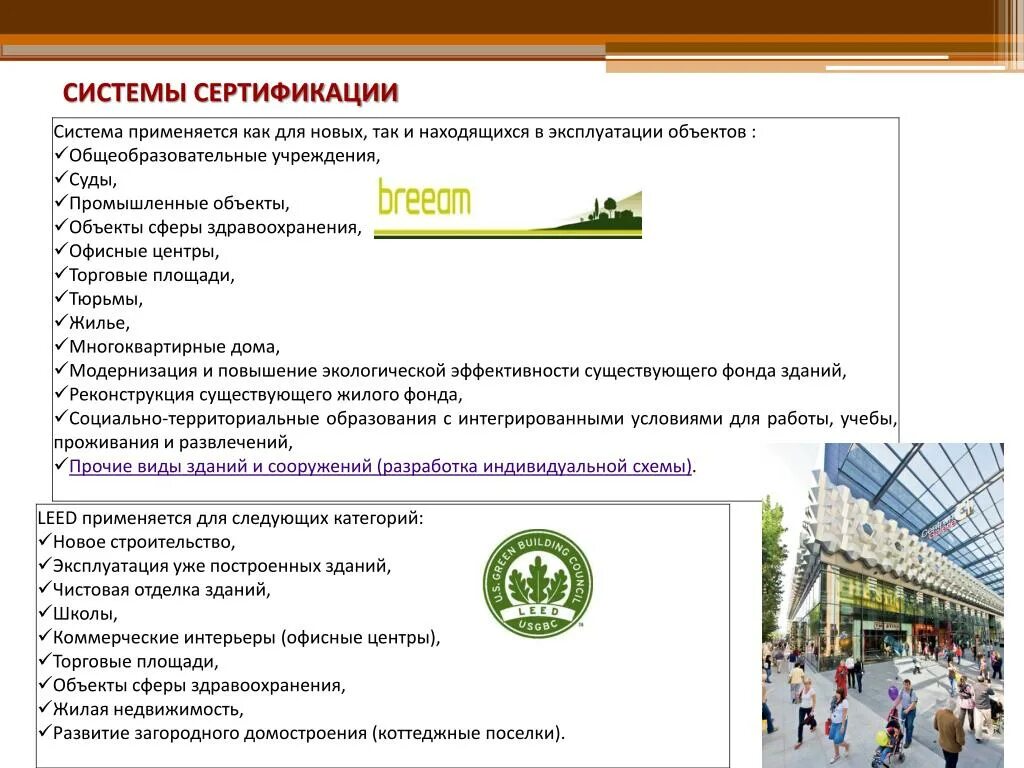The height and width of the screenshot is (768, 1024).
Task: Click the shopping mall photo
Action: coord(882,605)
